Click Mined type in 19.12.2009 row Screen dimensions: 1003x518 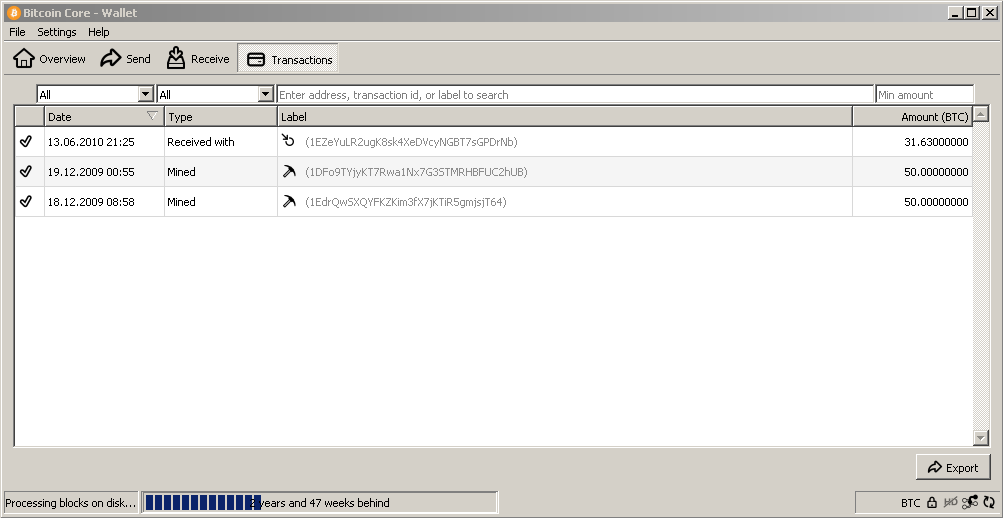coord(221,172)
